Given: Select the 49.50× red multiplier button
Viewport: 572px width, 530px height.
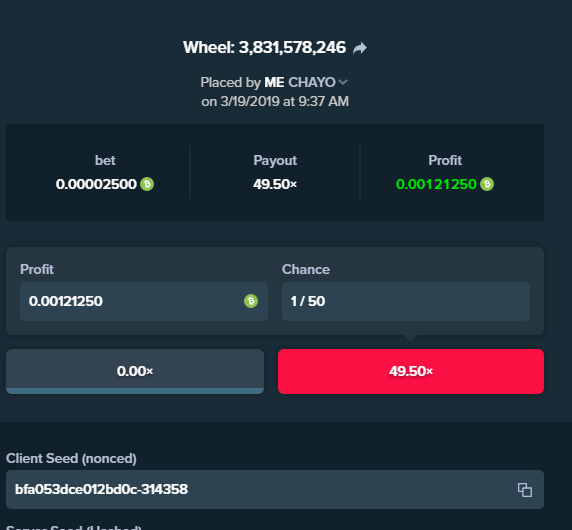Looking at the screenshot, I should [x=411, y=371].
